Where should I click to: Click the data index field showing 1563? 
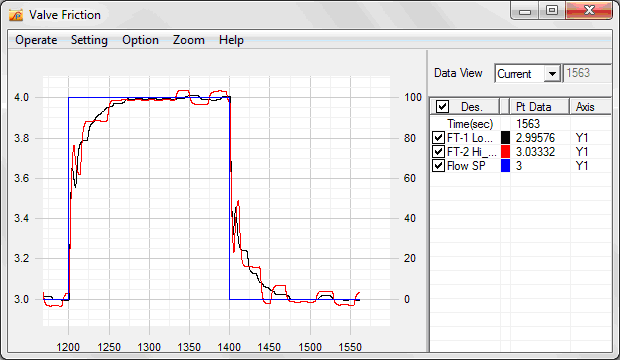[587, 73]
